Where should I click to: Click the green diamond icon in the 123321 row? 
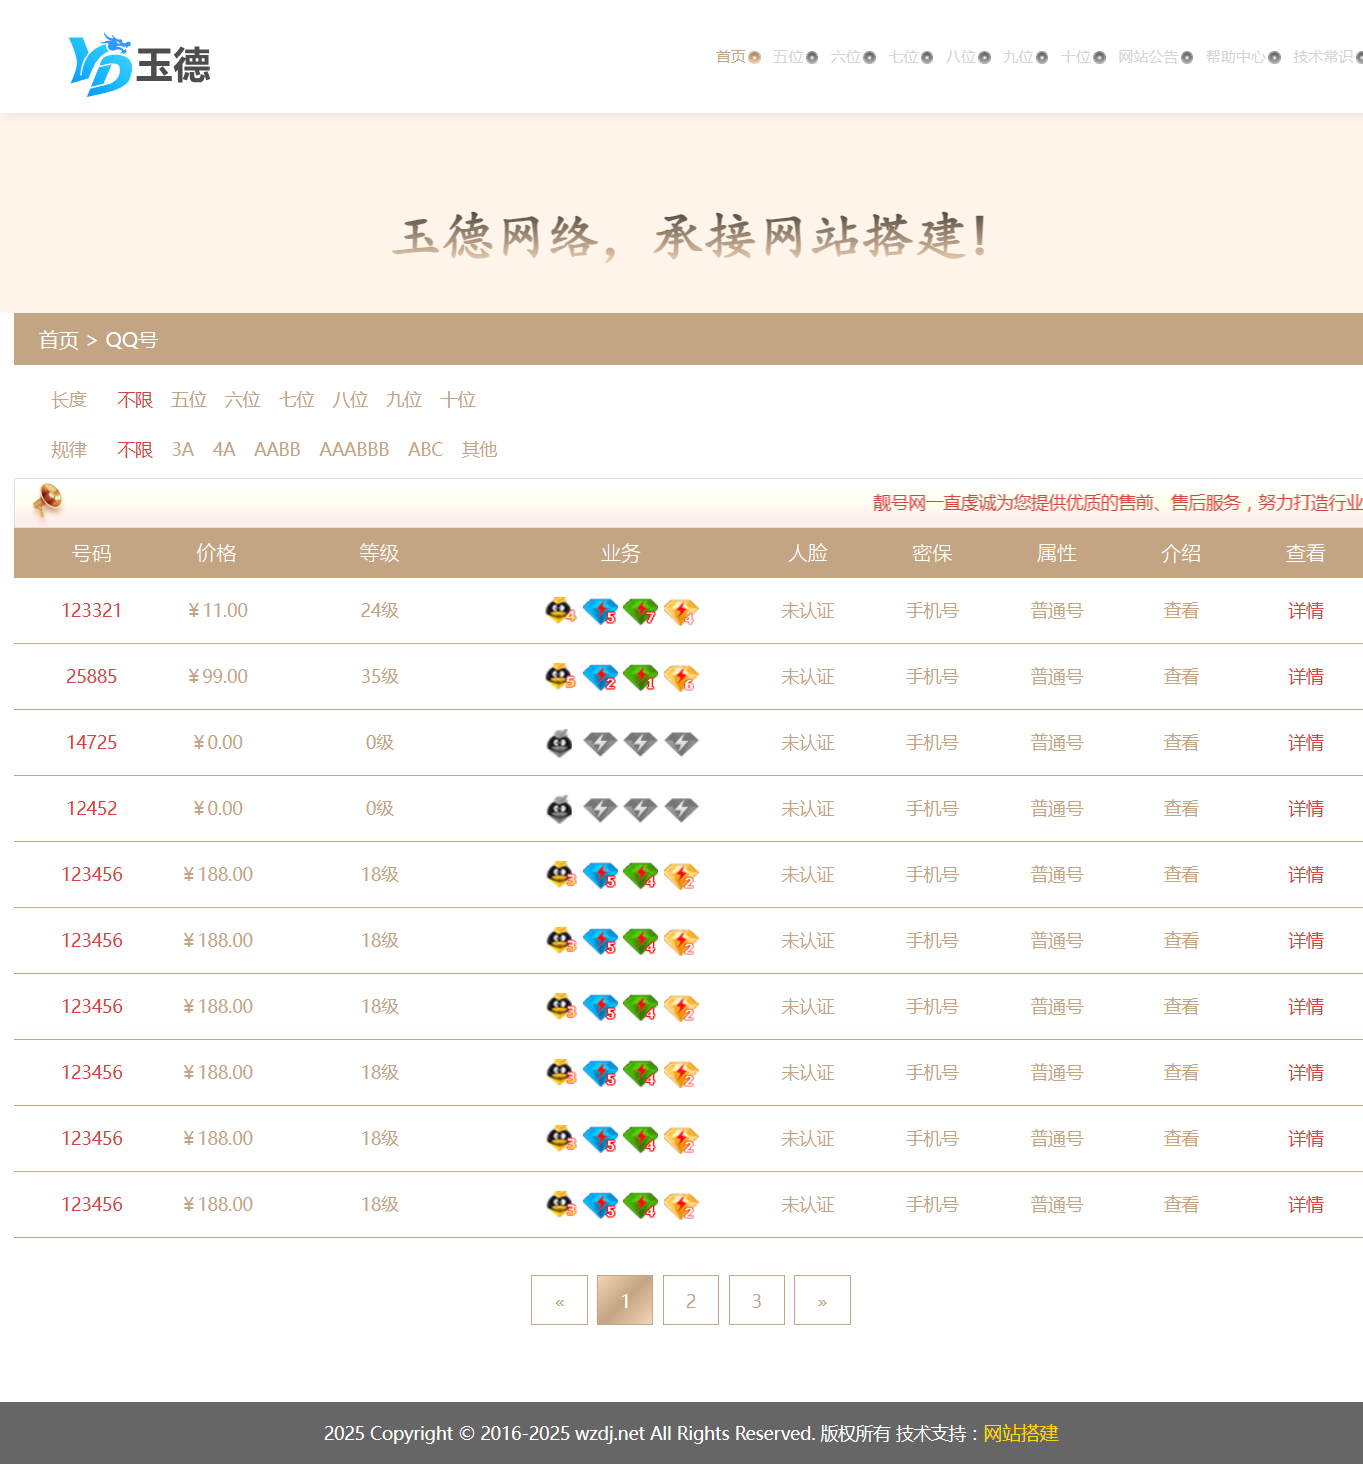(640, 610)
